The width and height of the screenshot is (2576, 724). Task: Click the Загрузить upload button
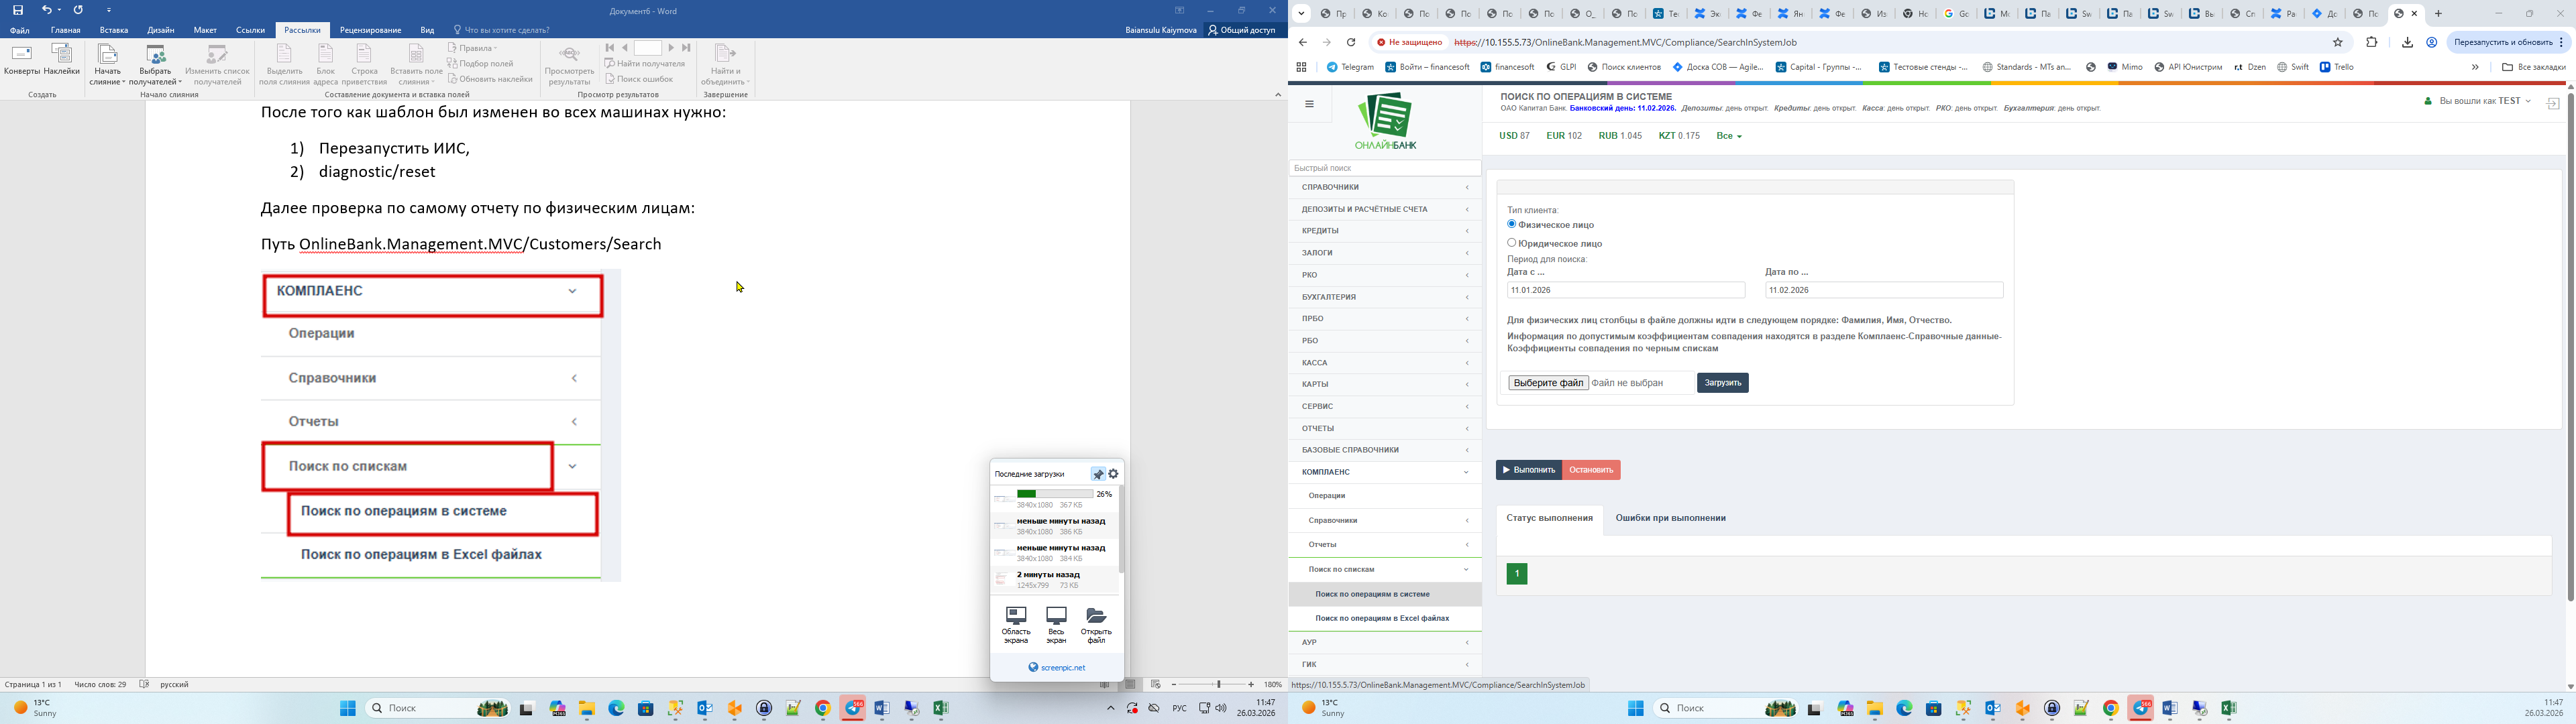pyautogui.click(x=1722, y=383)
